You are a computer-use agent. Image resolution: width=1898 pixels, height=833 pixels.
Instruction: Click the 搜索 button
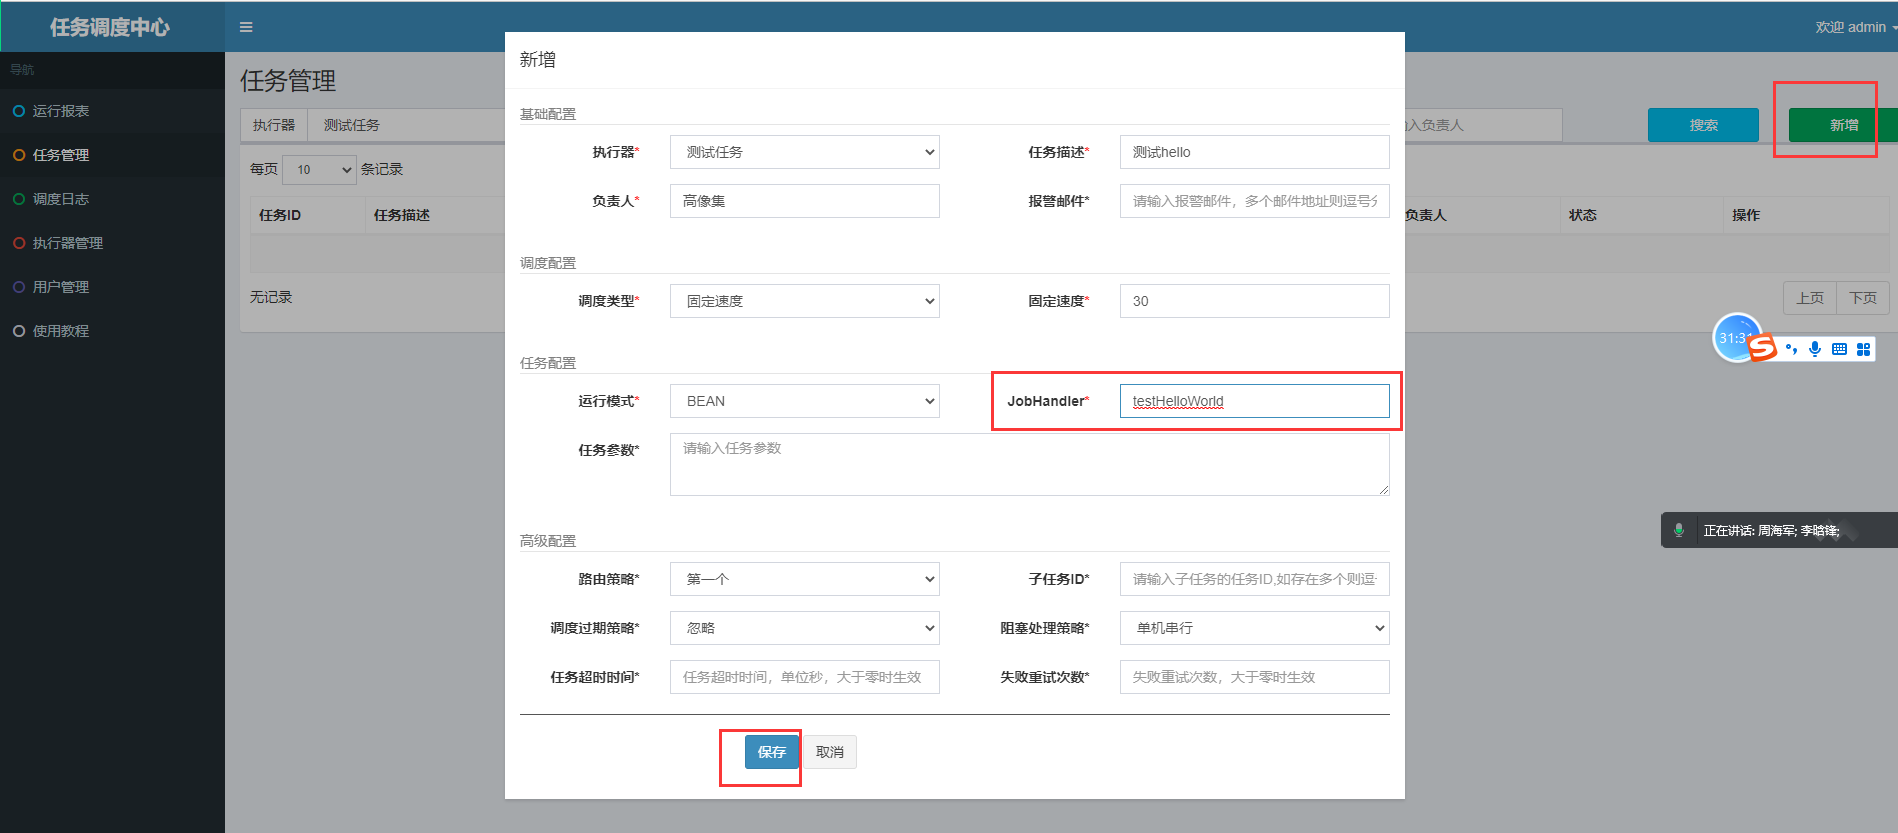[1703, 125]
